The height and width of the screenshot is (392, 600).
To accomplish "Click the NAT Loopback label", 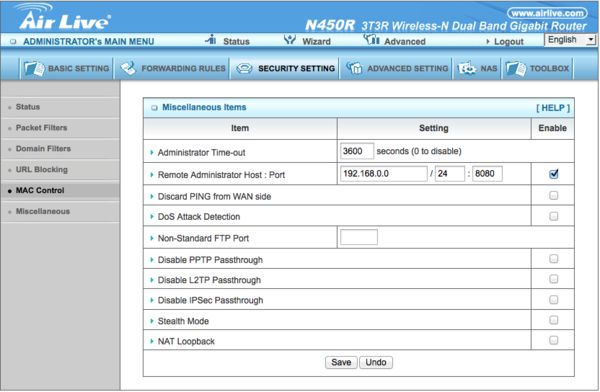I will pyautogui.click(x=186, y=341).
